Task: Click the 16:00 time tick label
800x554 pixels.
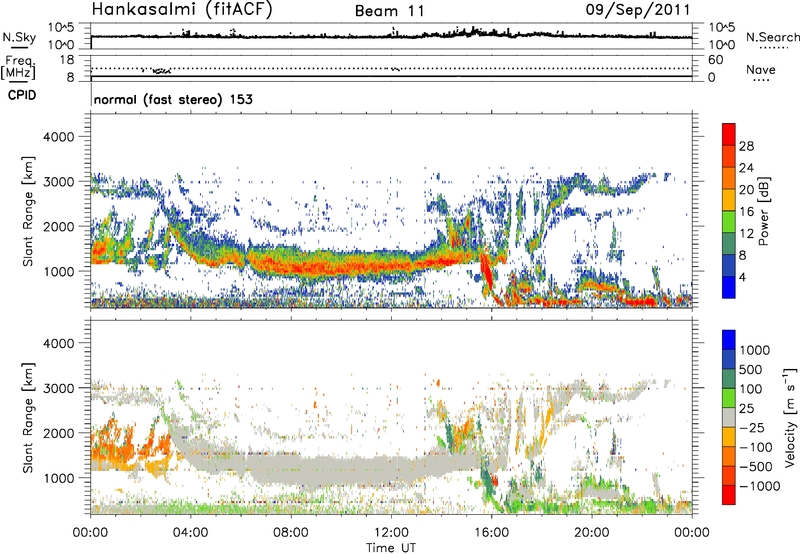Action: coord(491,533)
